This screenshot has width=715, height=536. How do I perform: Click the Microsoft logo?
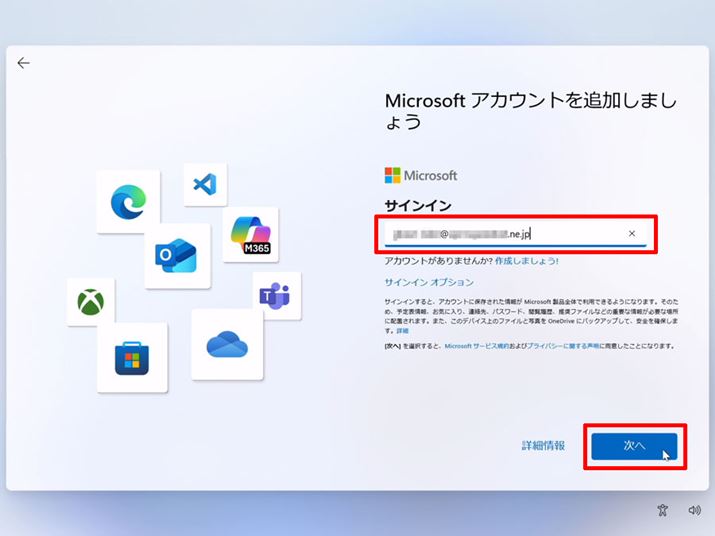click(420, 176)
